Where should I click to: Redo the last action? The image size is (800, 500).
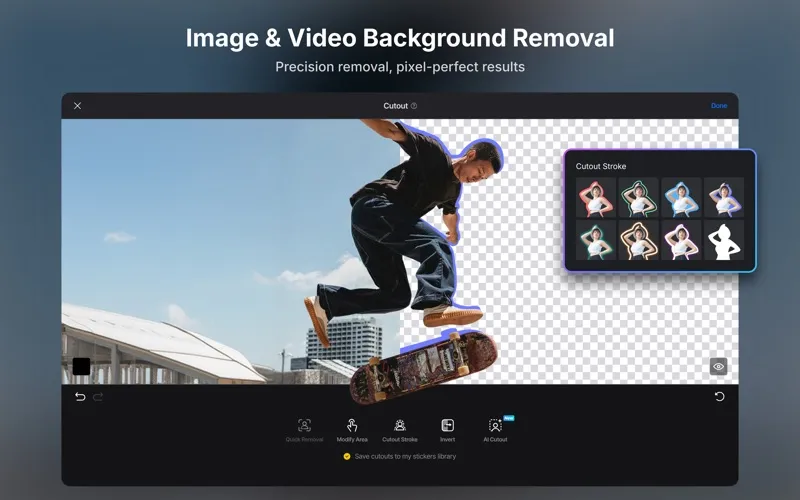tap(98, 396)
